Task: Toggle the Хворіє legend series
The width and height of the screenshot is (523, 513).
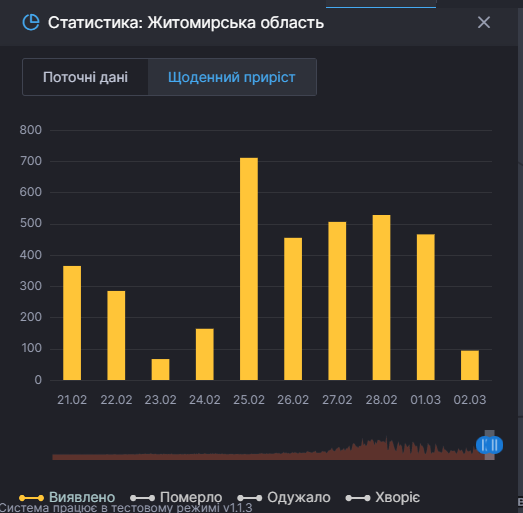Action: 383,497
